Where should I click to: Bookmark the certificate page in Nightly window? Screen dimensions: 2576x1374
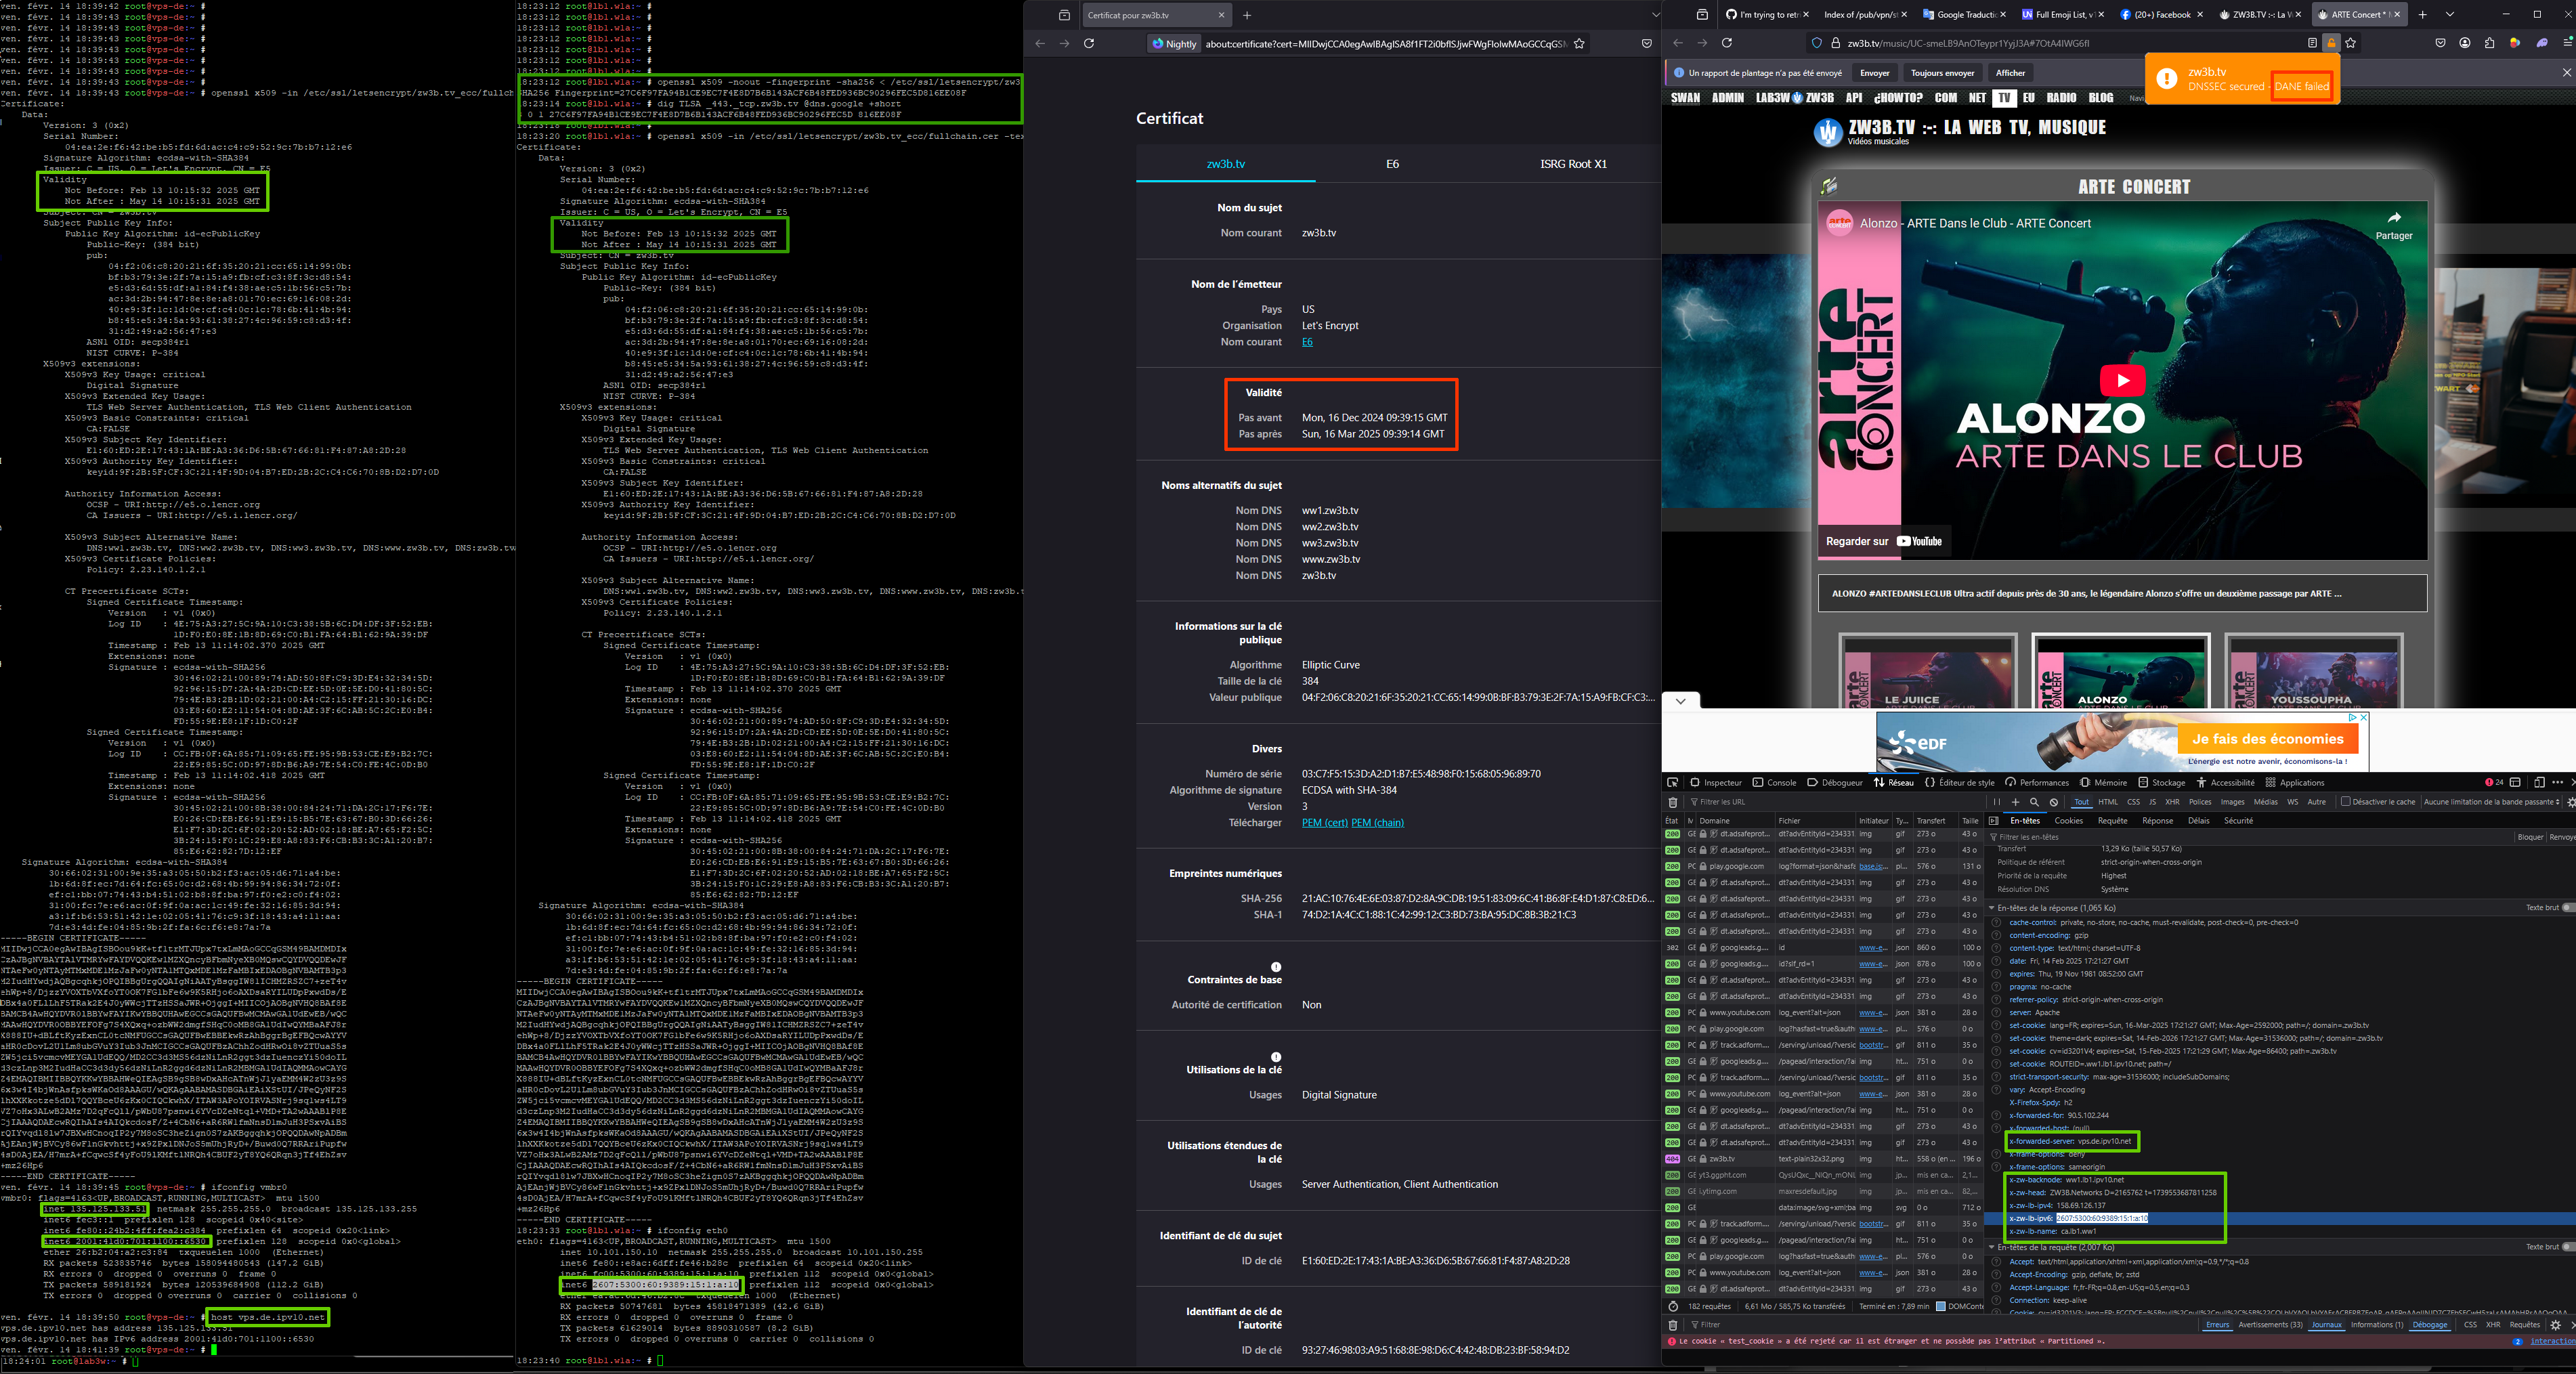(1579, 43)
